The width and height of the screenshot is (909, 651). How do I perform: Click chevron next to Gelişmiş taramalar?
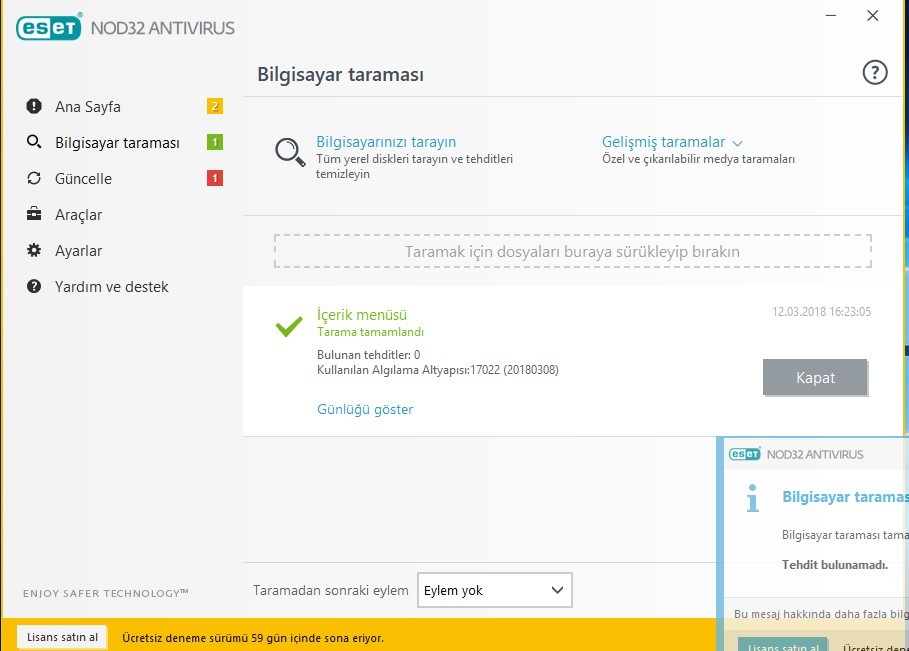tap(737, 143)
